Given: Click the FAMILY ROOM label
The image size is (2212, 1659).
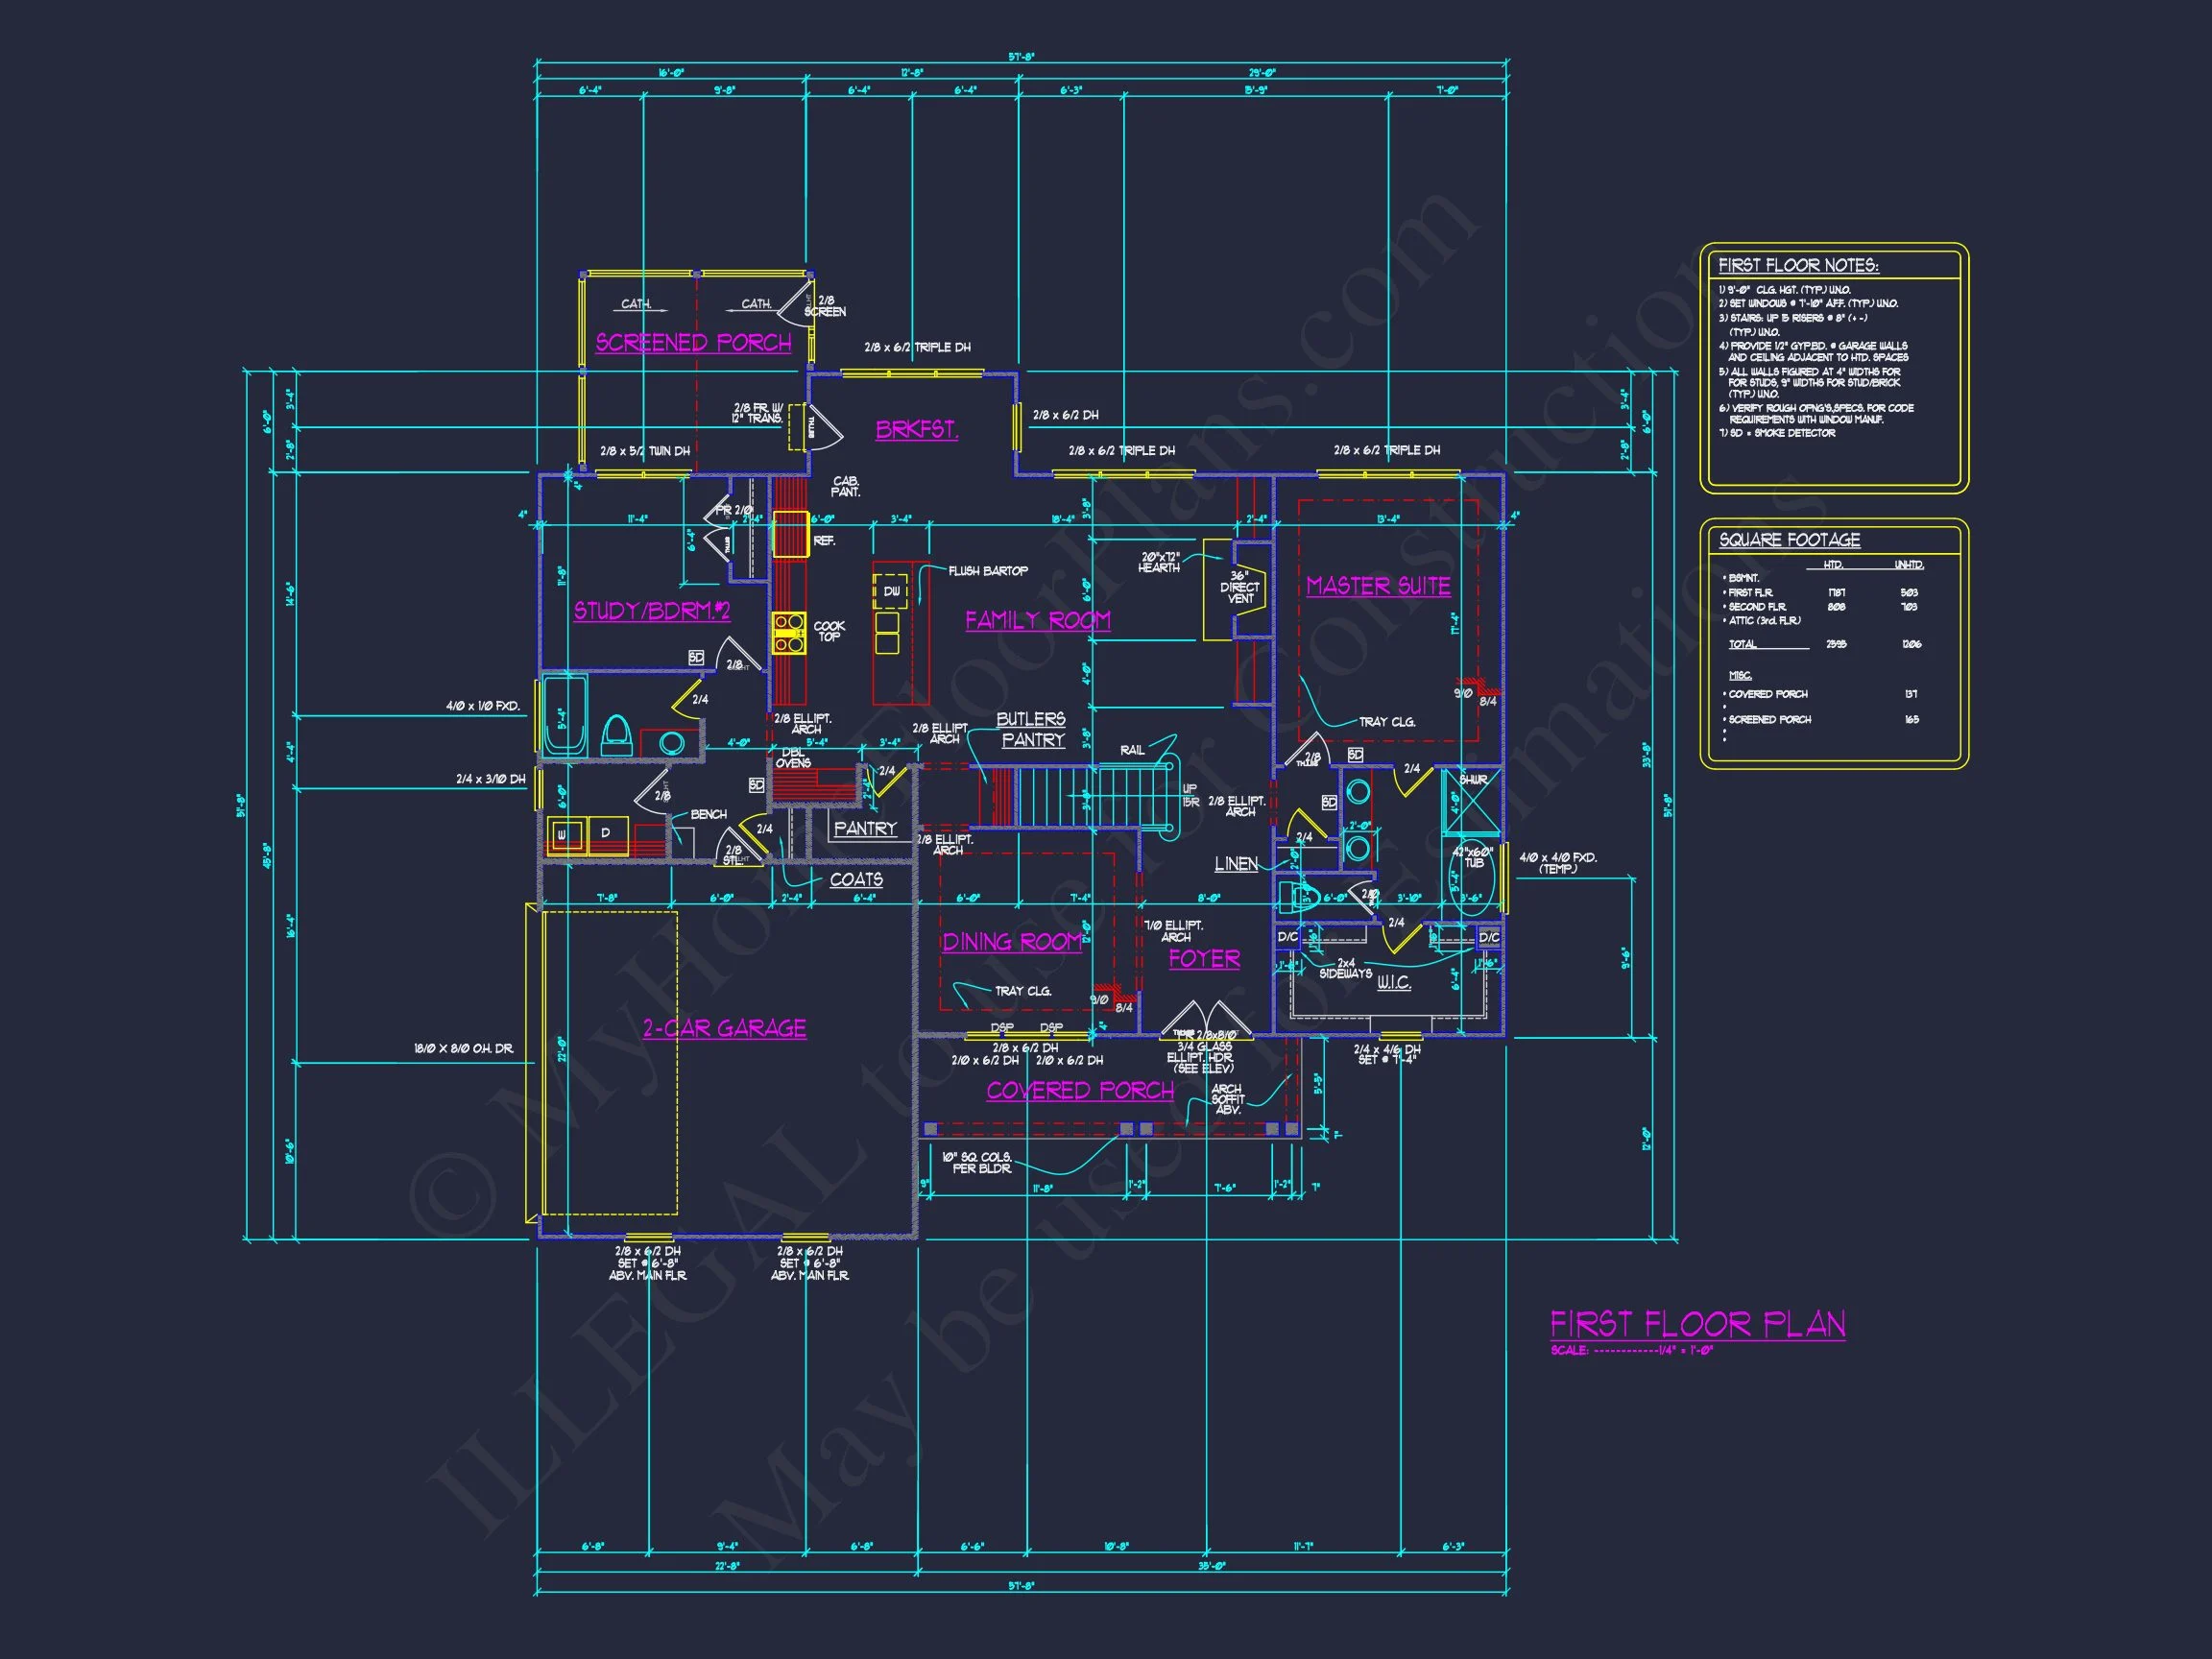Looking at the screenshot, I should (1037, 620).
